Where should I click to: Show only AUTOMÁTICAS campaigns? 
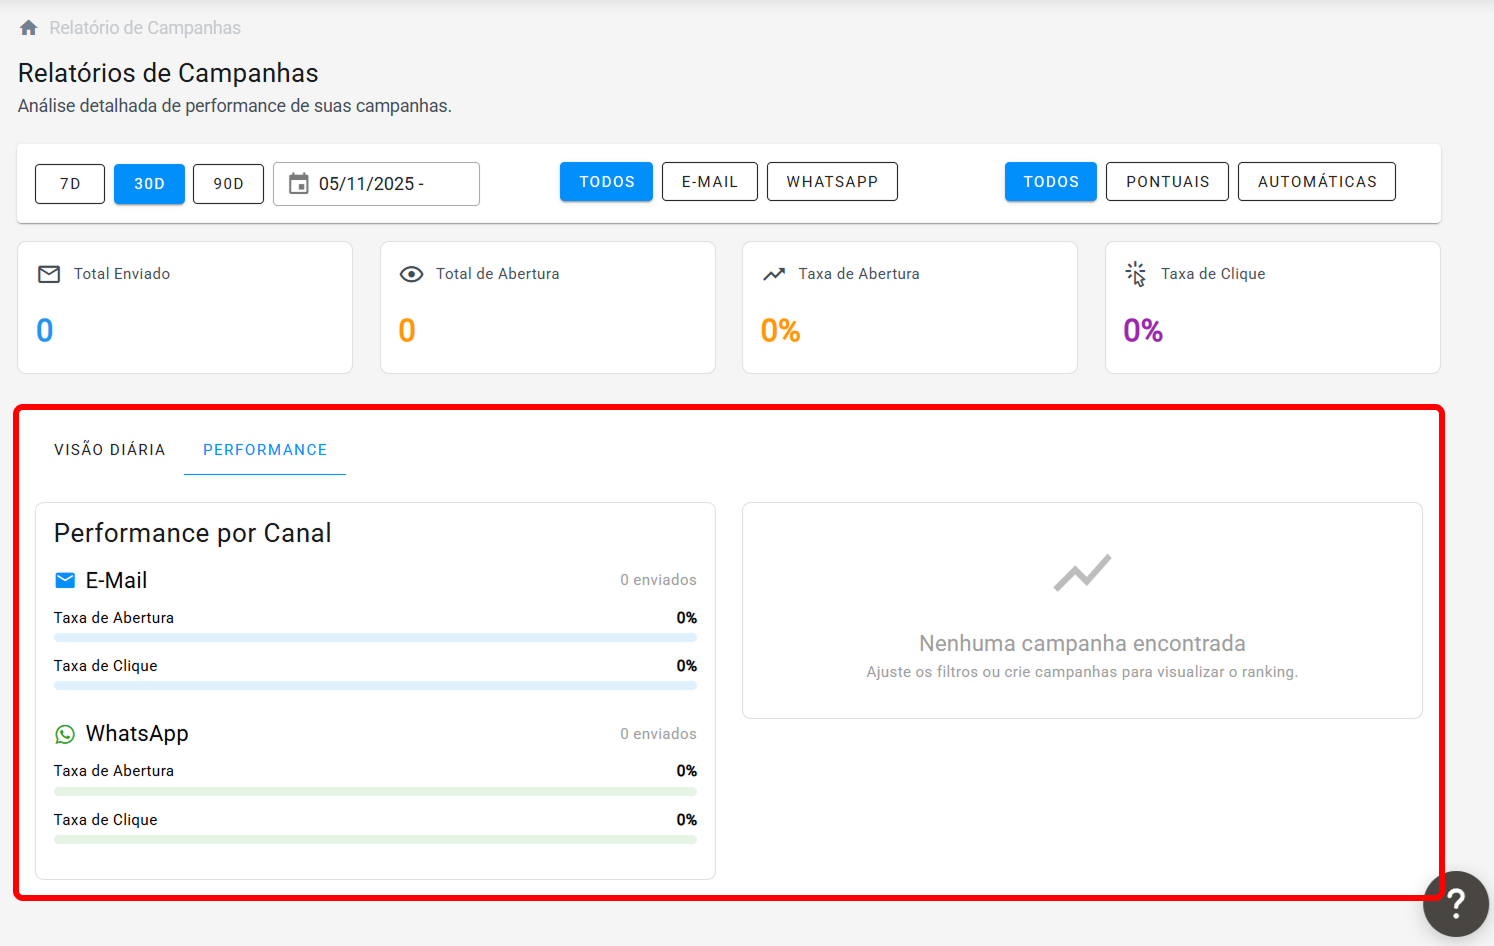click(1317, 182)
